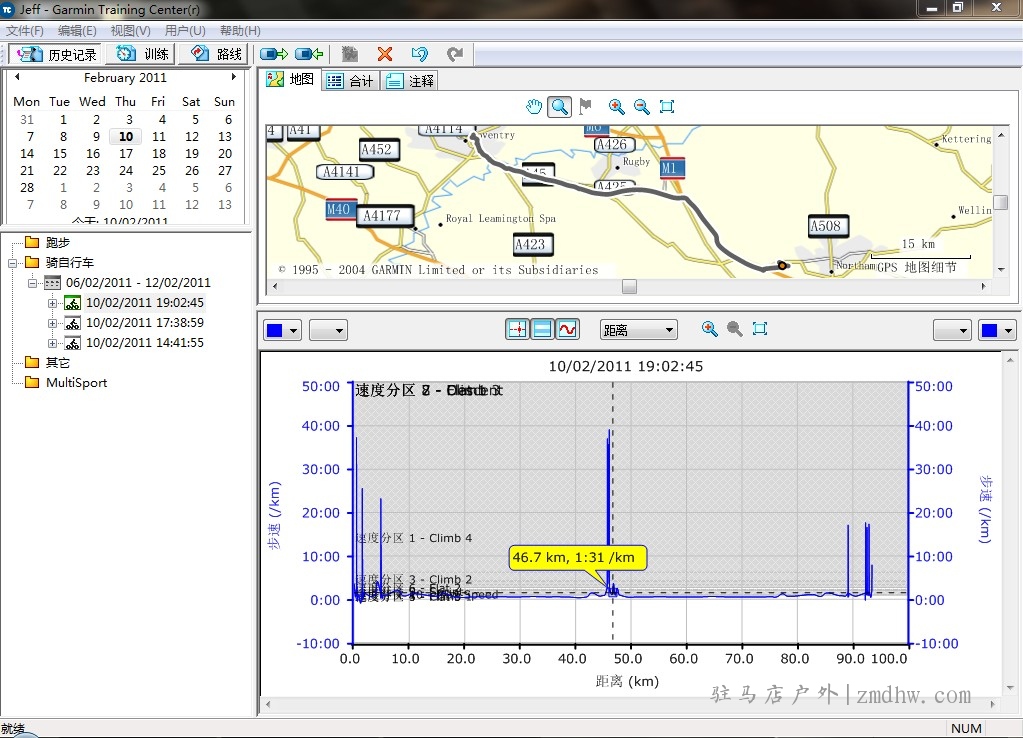Select February 10 in the calendar

tap(126, 136)
